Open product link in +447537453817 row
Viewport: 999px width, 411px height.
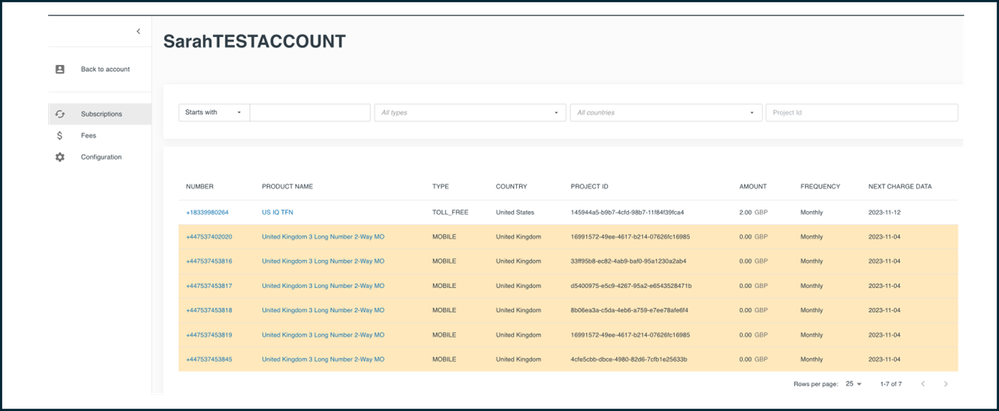[x=323, y=285]
